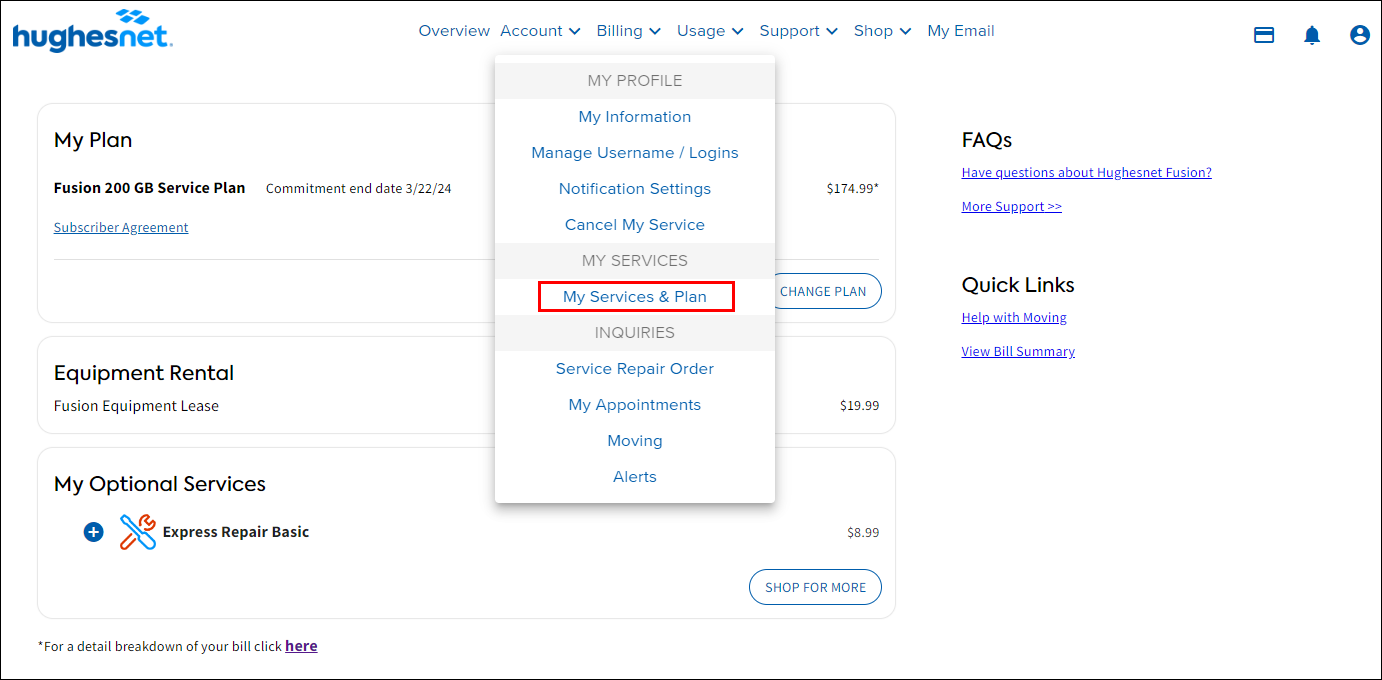Navigate to My Email

point(960,30)
